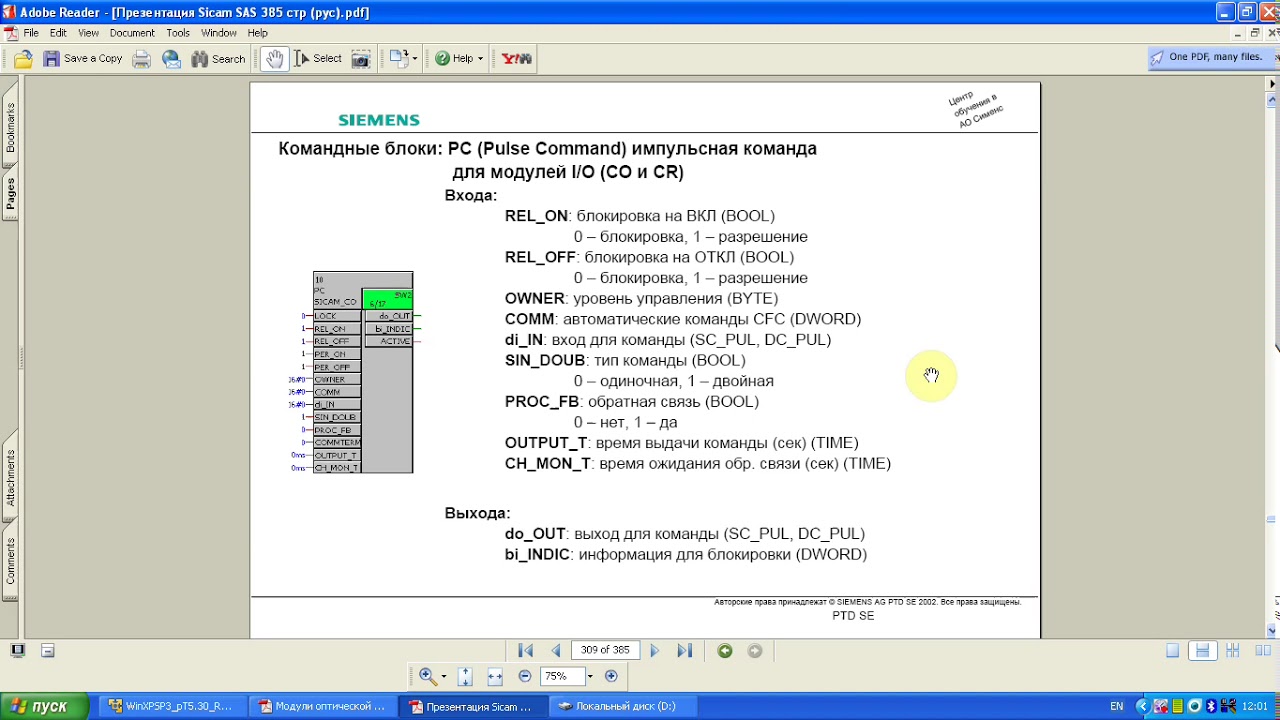Select the Snapshot camera tool
Image resolution: width=1280 pixels, height=720 pixels.
pos(361,59)
